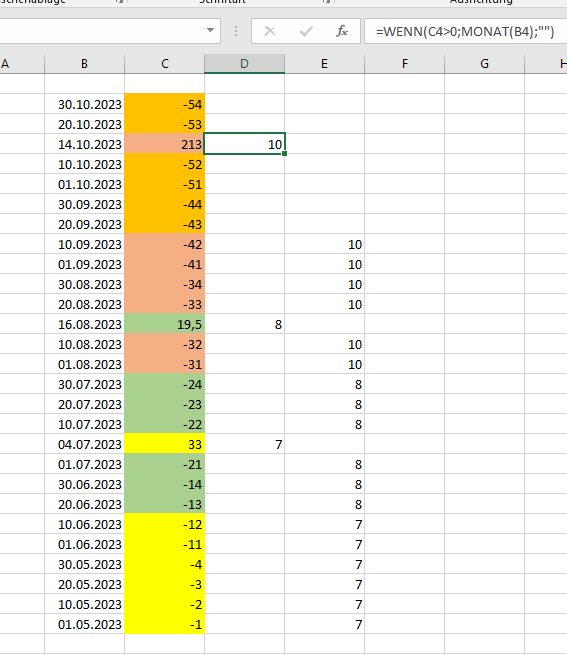Image resolution: width=567 pixels, height=655 pixels.
Task: Select column E header
Action: click(325, 63)
